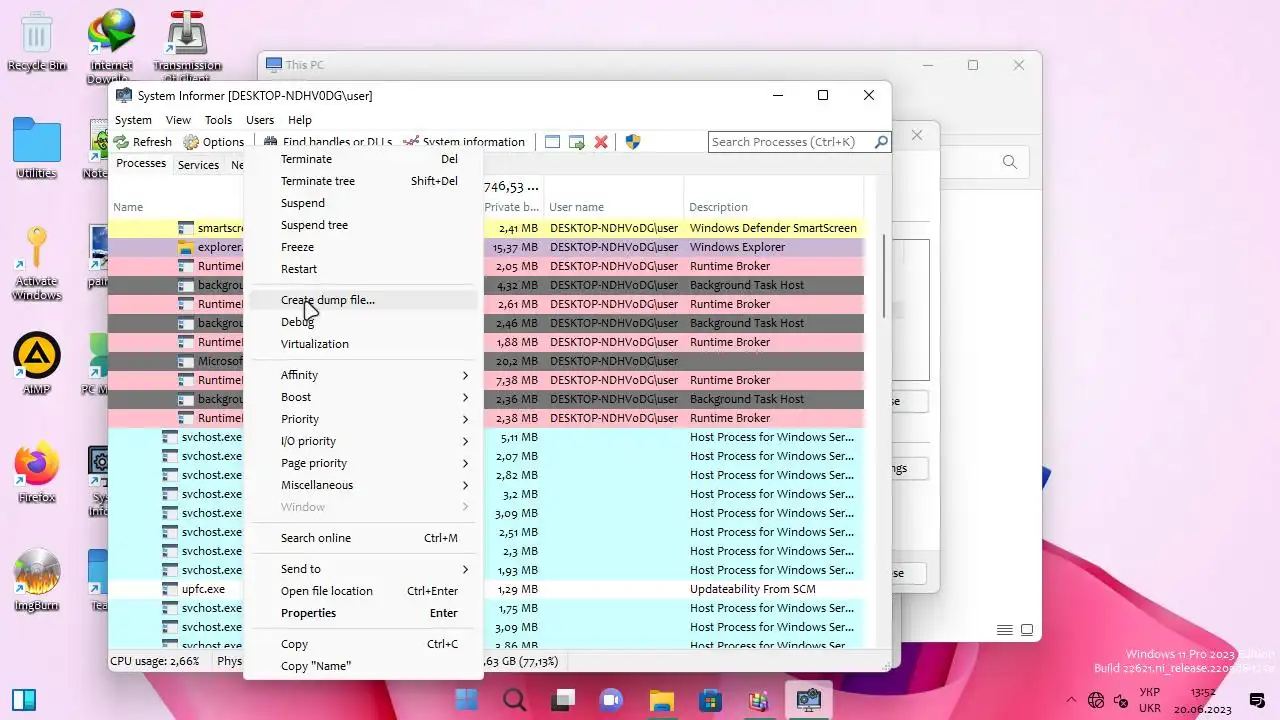The height and width of the screenshot is (720, 1280).
Task: Open the Tools menu
Action: (x=218, y=120)
